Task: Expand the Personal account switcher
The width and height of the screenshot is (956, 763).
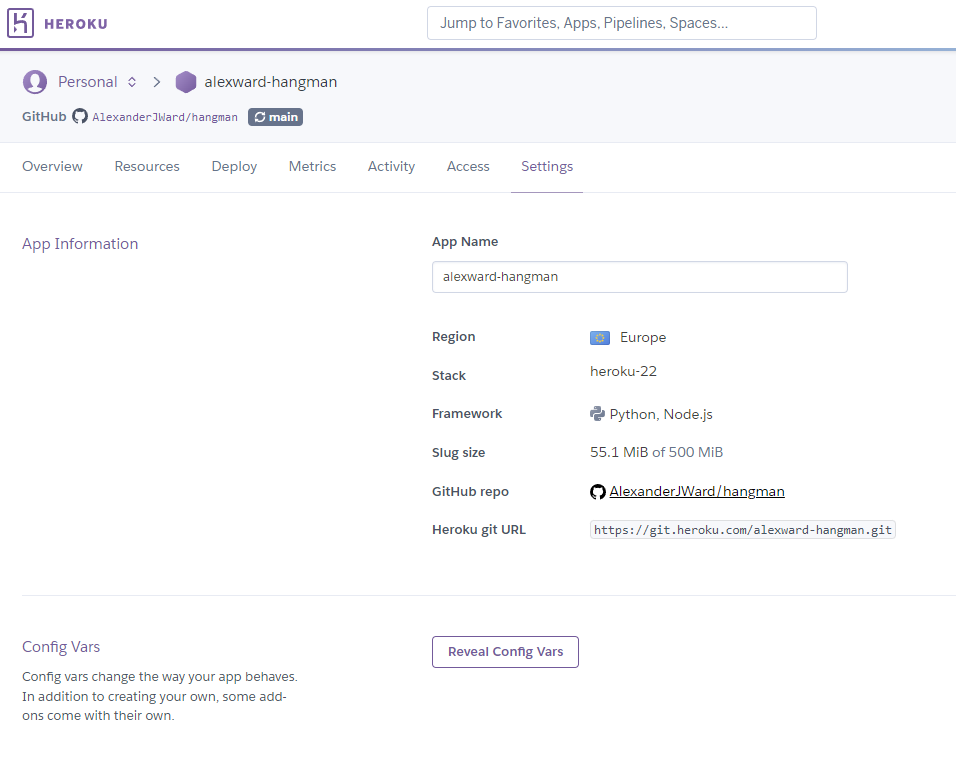Action: pos(132,82)
